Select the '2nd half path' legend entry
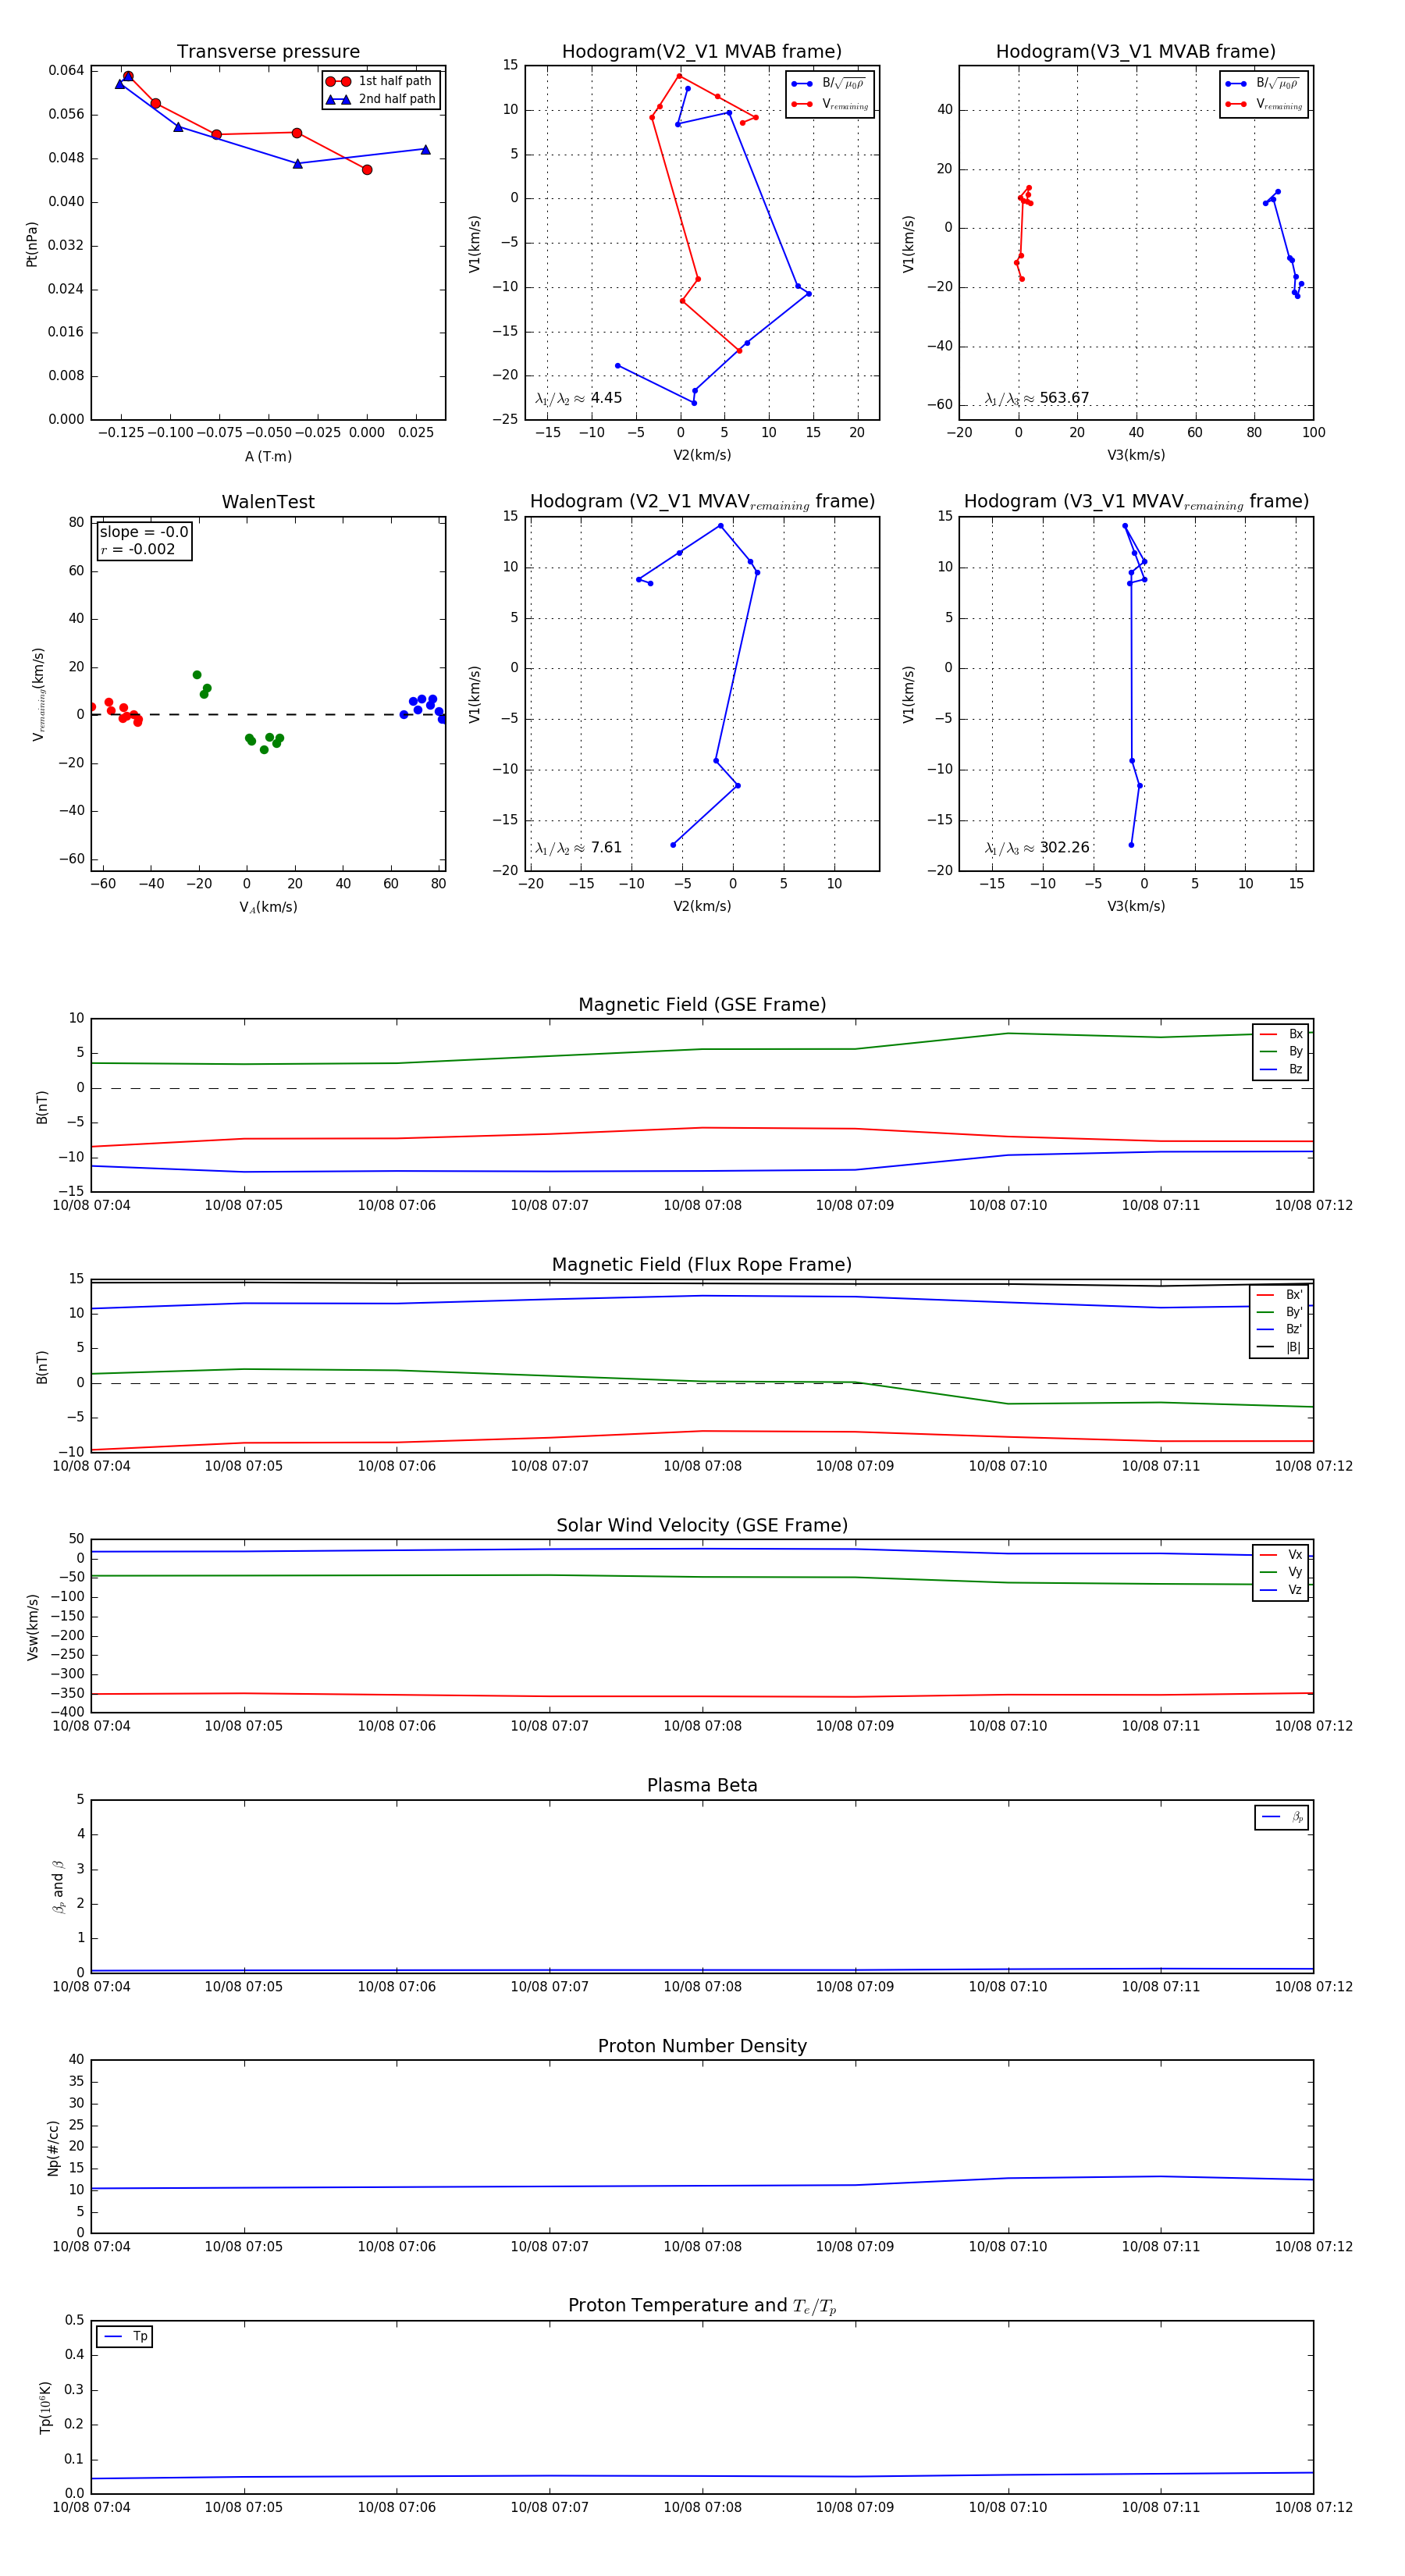 (x=381, y=99)
